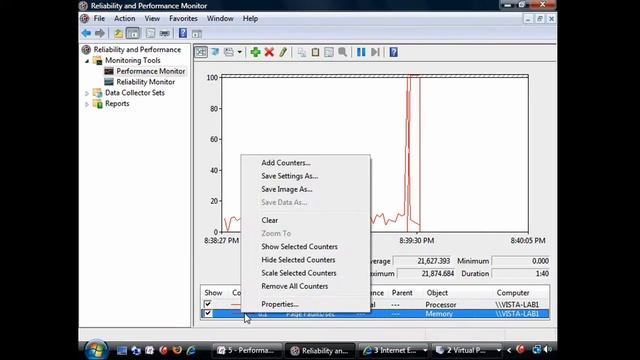Open the Favorites menu
This screenshot has width=640, height=360.
click(183, 18)
